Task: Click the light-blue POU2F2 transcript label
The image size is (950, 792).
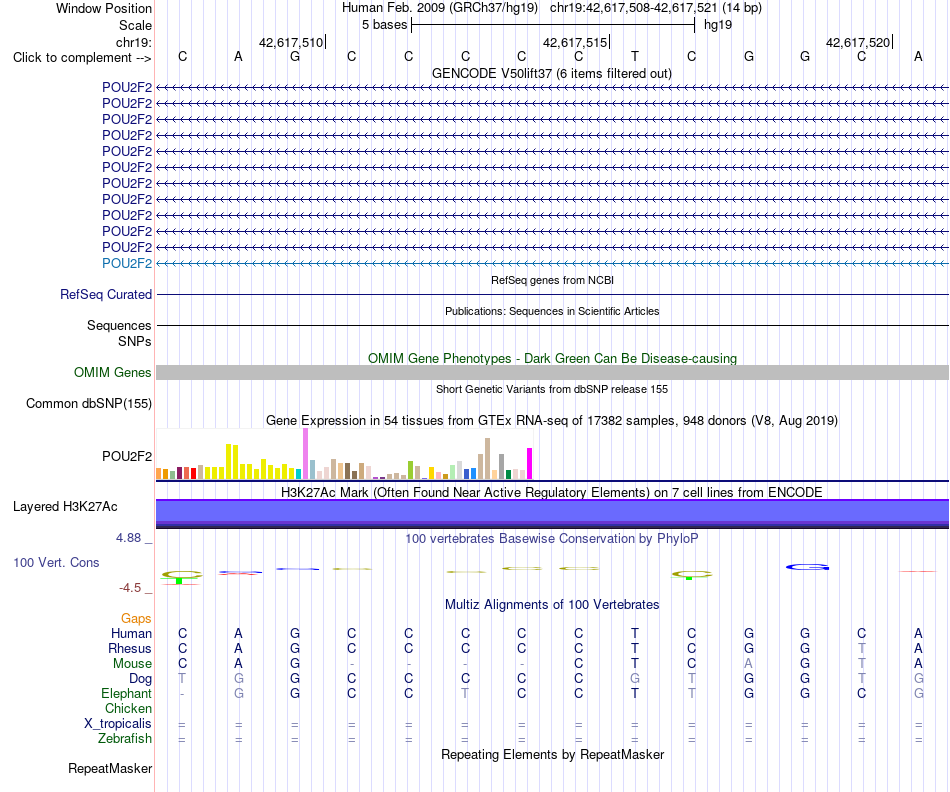Action: (x=127, y=263)
